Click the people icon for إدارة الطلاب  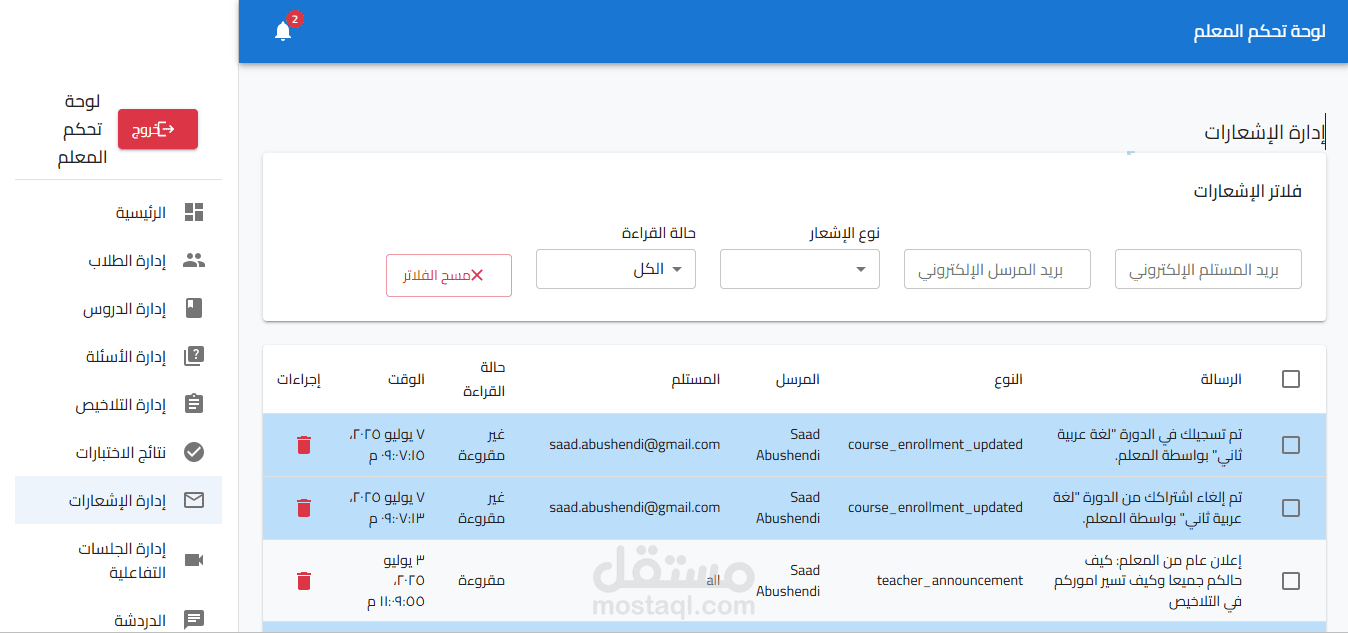tap(194, 260)
